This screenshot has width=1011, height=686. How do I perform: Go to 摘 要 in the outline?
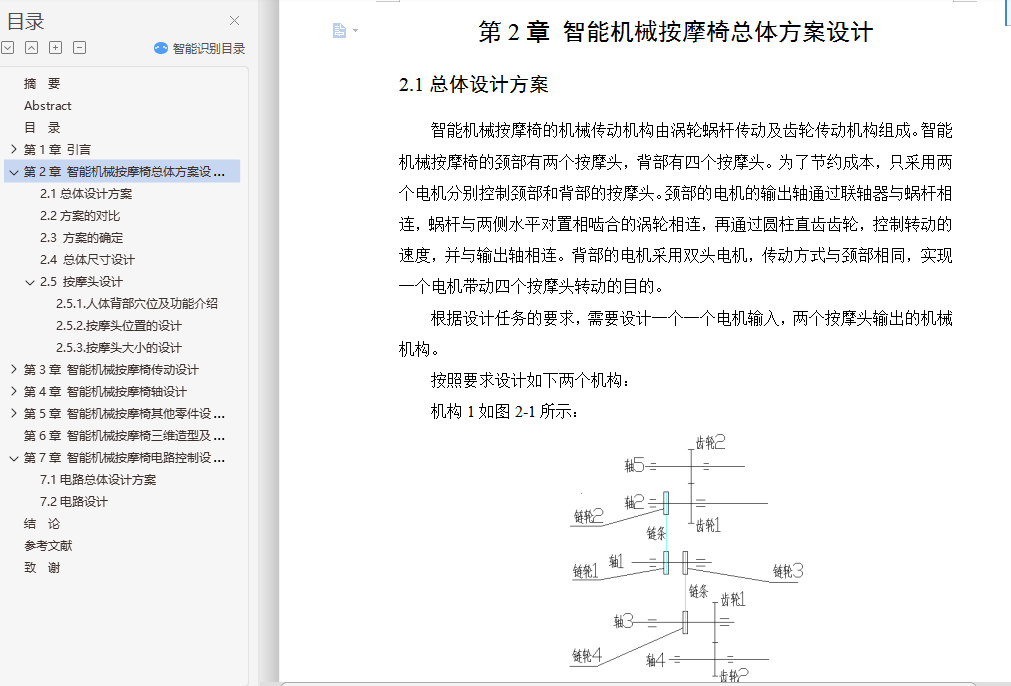42,83
